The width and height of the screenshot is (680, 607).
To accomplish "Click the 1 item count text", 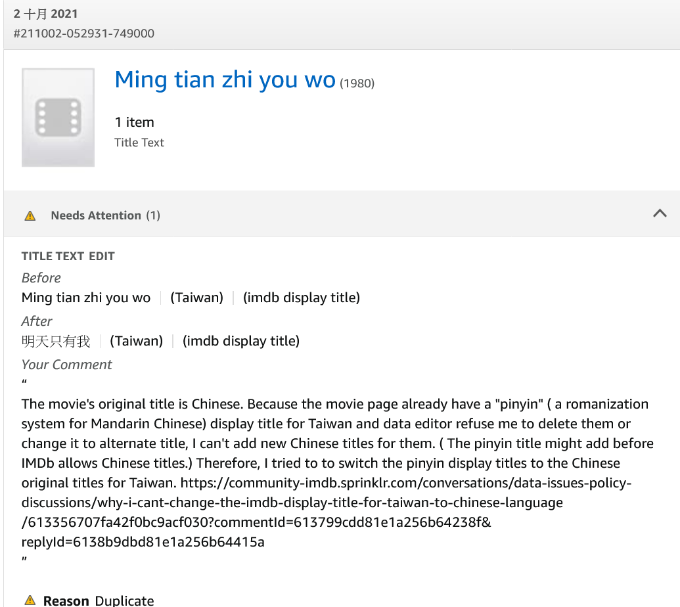I will 134,122.
